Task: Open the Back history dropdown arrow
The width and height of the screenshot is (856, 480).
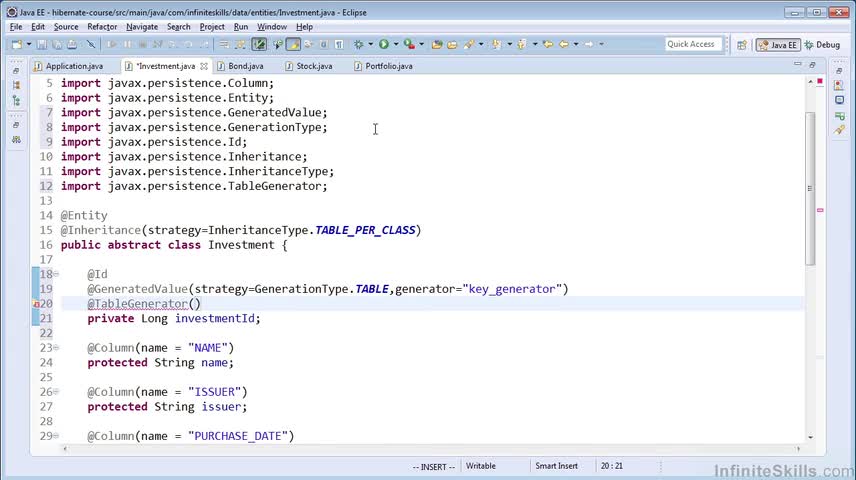Action: [576, 44]
